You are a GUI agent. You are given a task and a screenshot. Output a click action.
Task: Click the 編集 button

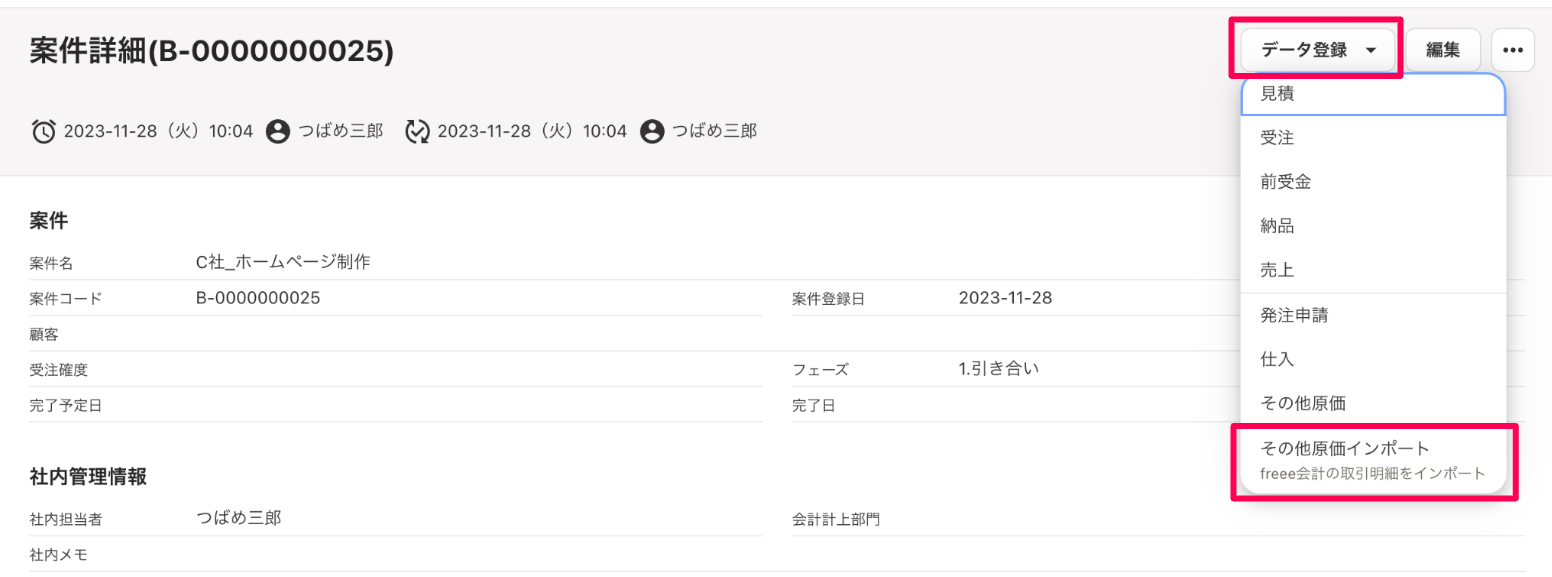[x=1442, y=50]
